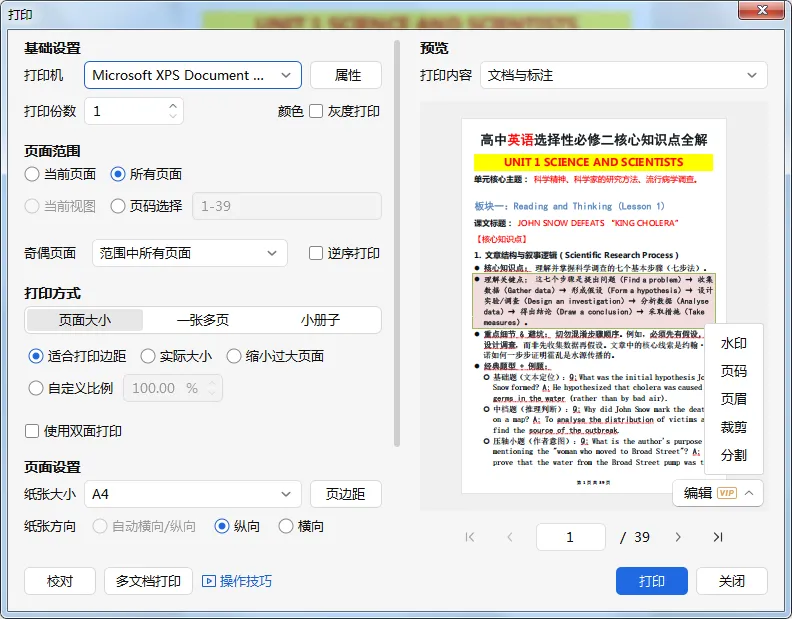
Task: Go to the next preview page
Action: (678, 537)
